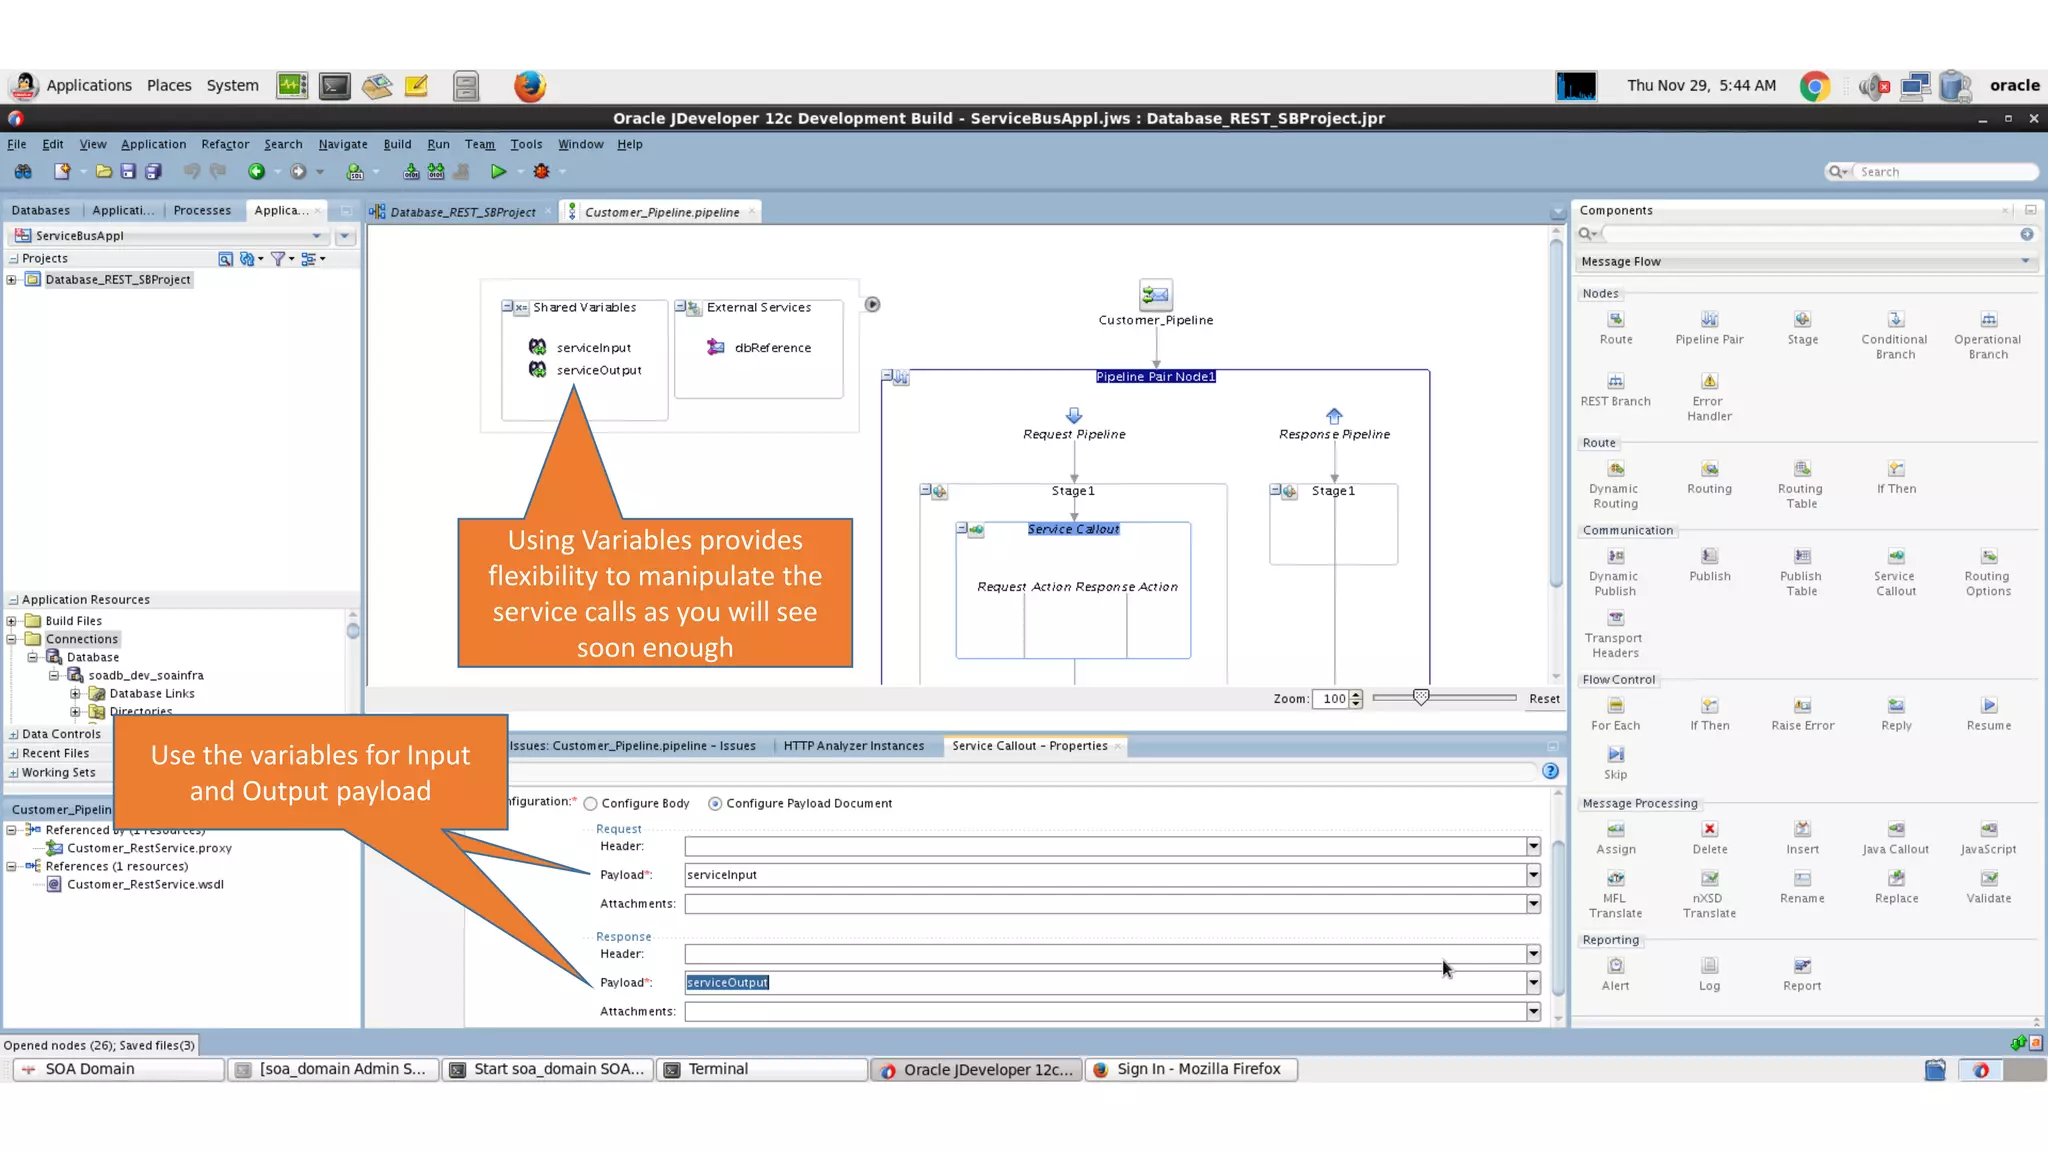Select the Java Callout component
This screenshot has width=2048, height=1152.
point(1895,838)
